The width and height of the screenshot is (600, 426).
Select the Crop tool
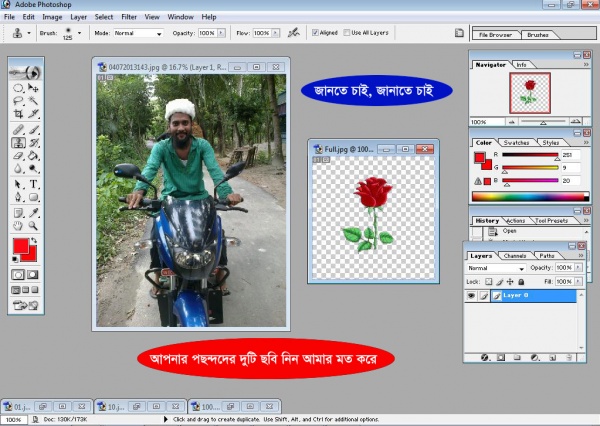coord(18,114)
